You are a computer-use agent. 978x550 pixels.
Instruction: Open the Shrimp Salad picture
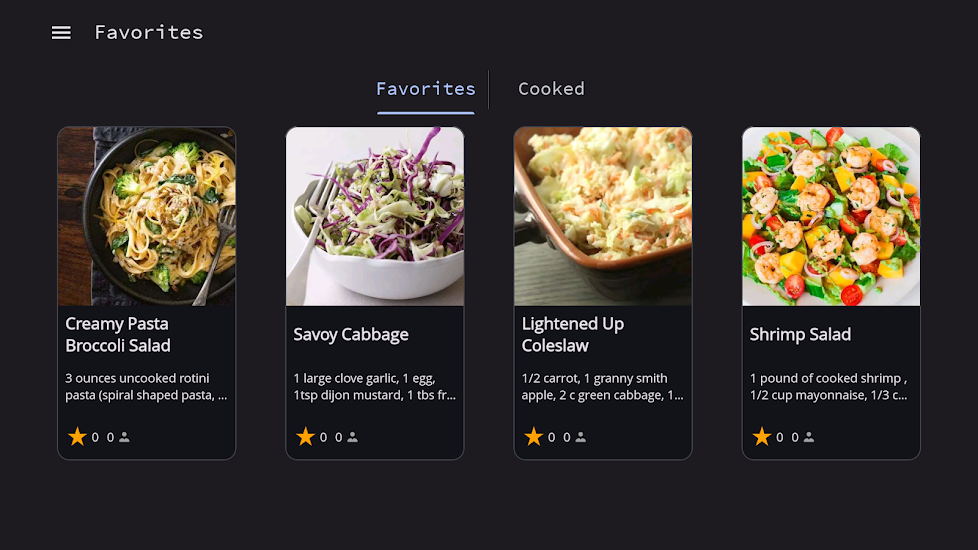click(831, 216)
